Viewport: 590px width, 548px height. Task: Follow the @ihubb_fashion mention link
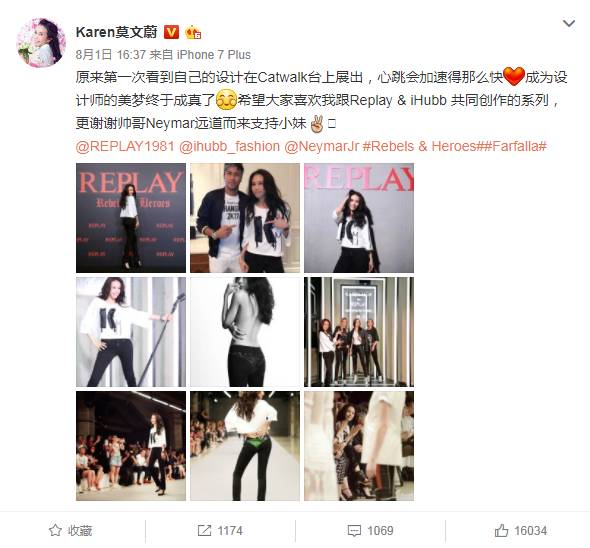coord(229,146)
